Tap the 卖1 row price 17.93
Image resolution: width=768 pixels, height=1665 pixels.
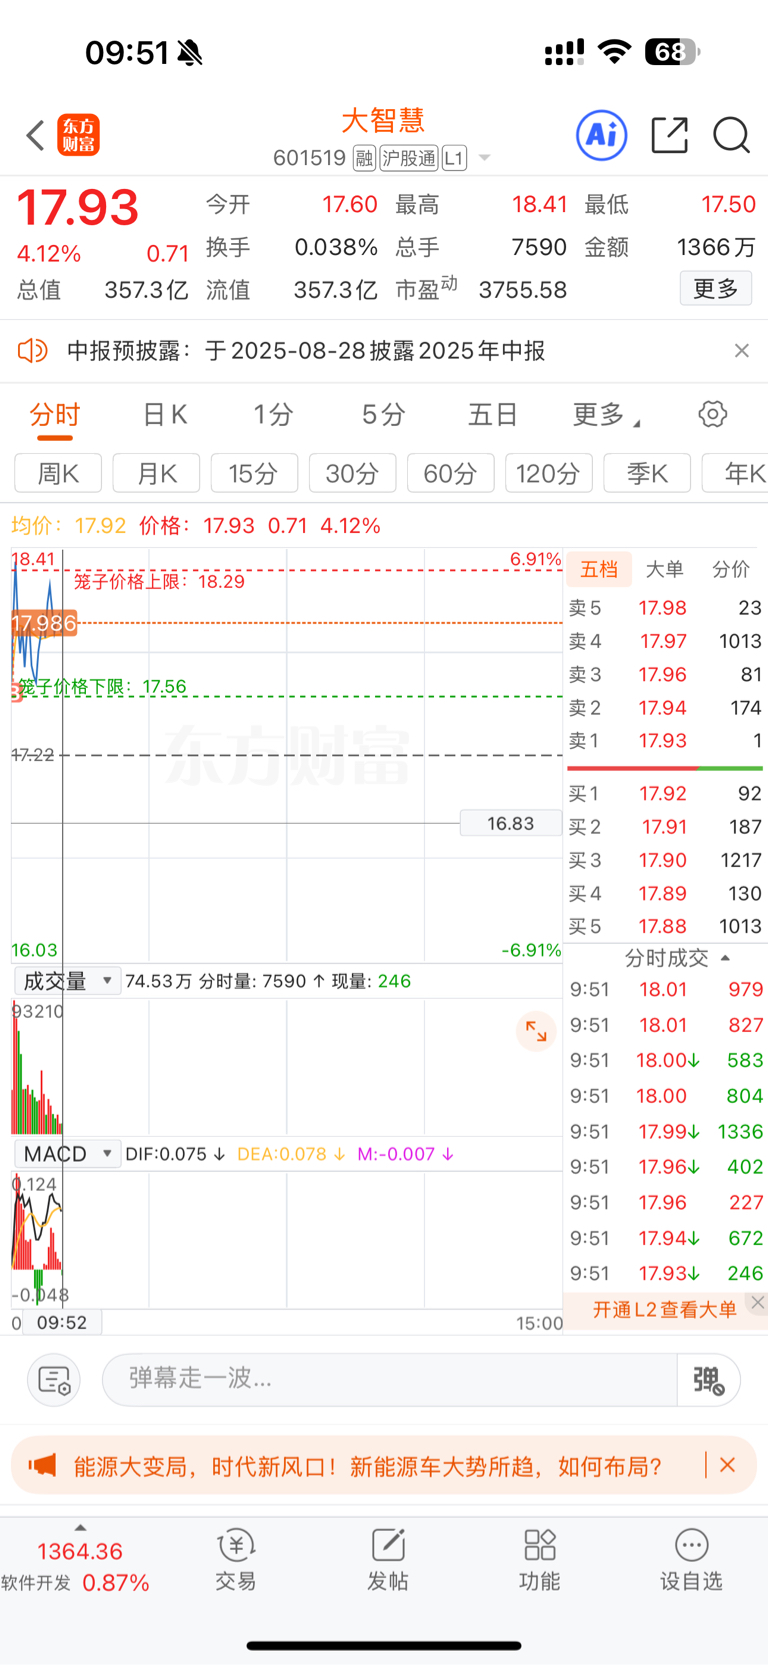pyautogui.click(x=663, y=741)
